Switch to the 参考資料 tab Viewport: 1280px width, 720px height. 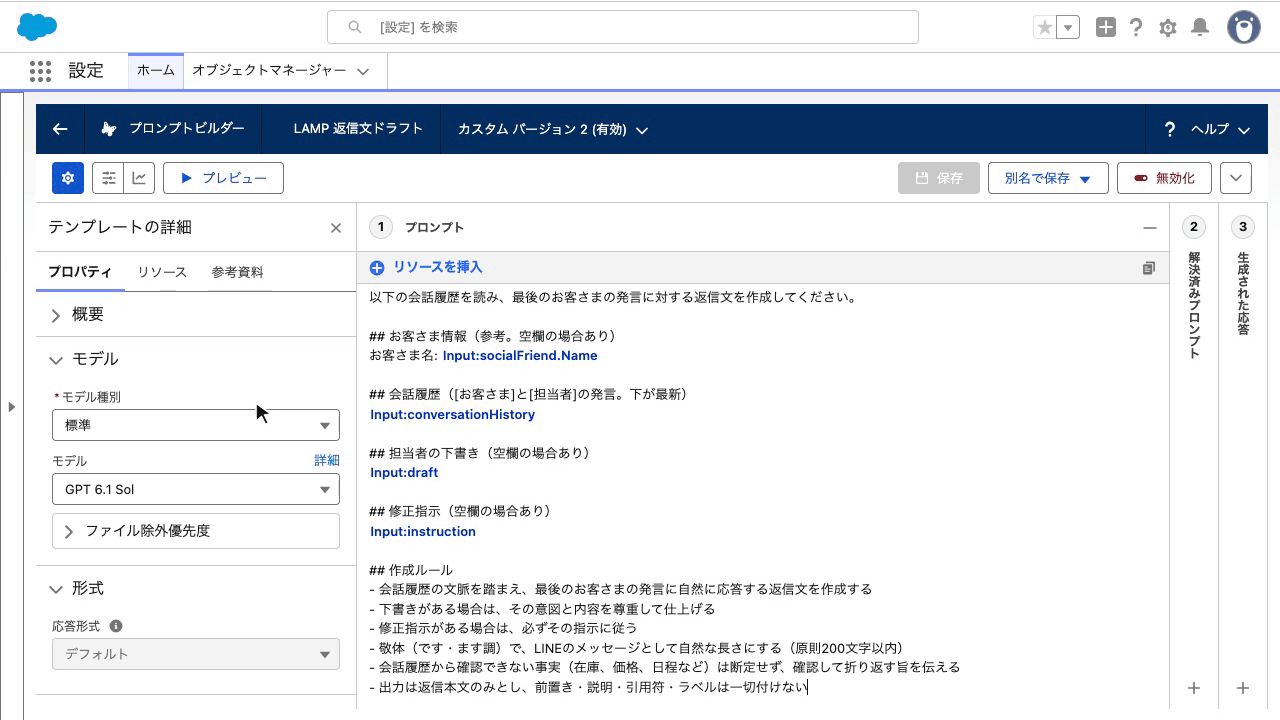[238, 272]
